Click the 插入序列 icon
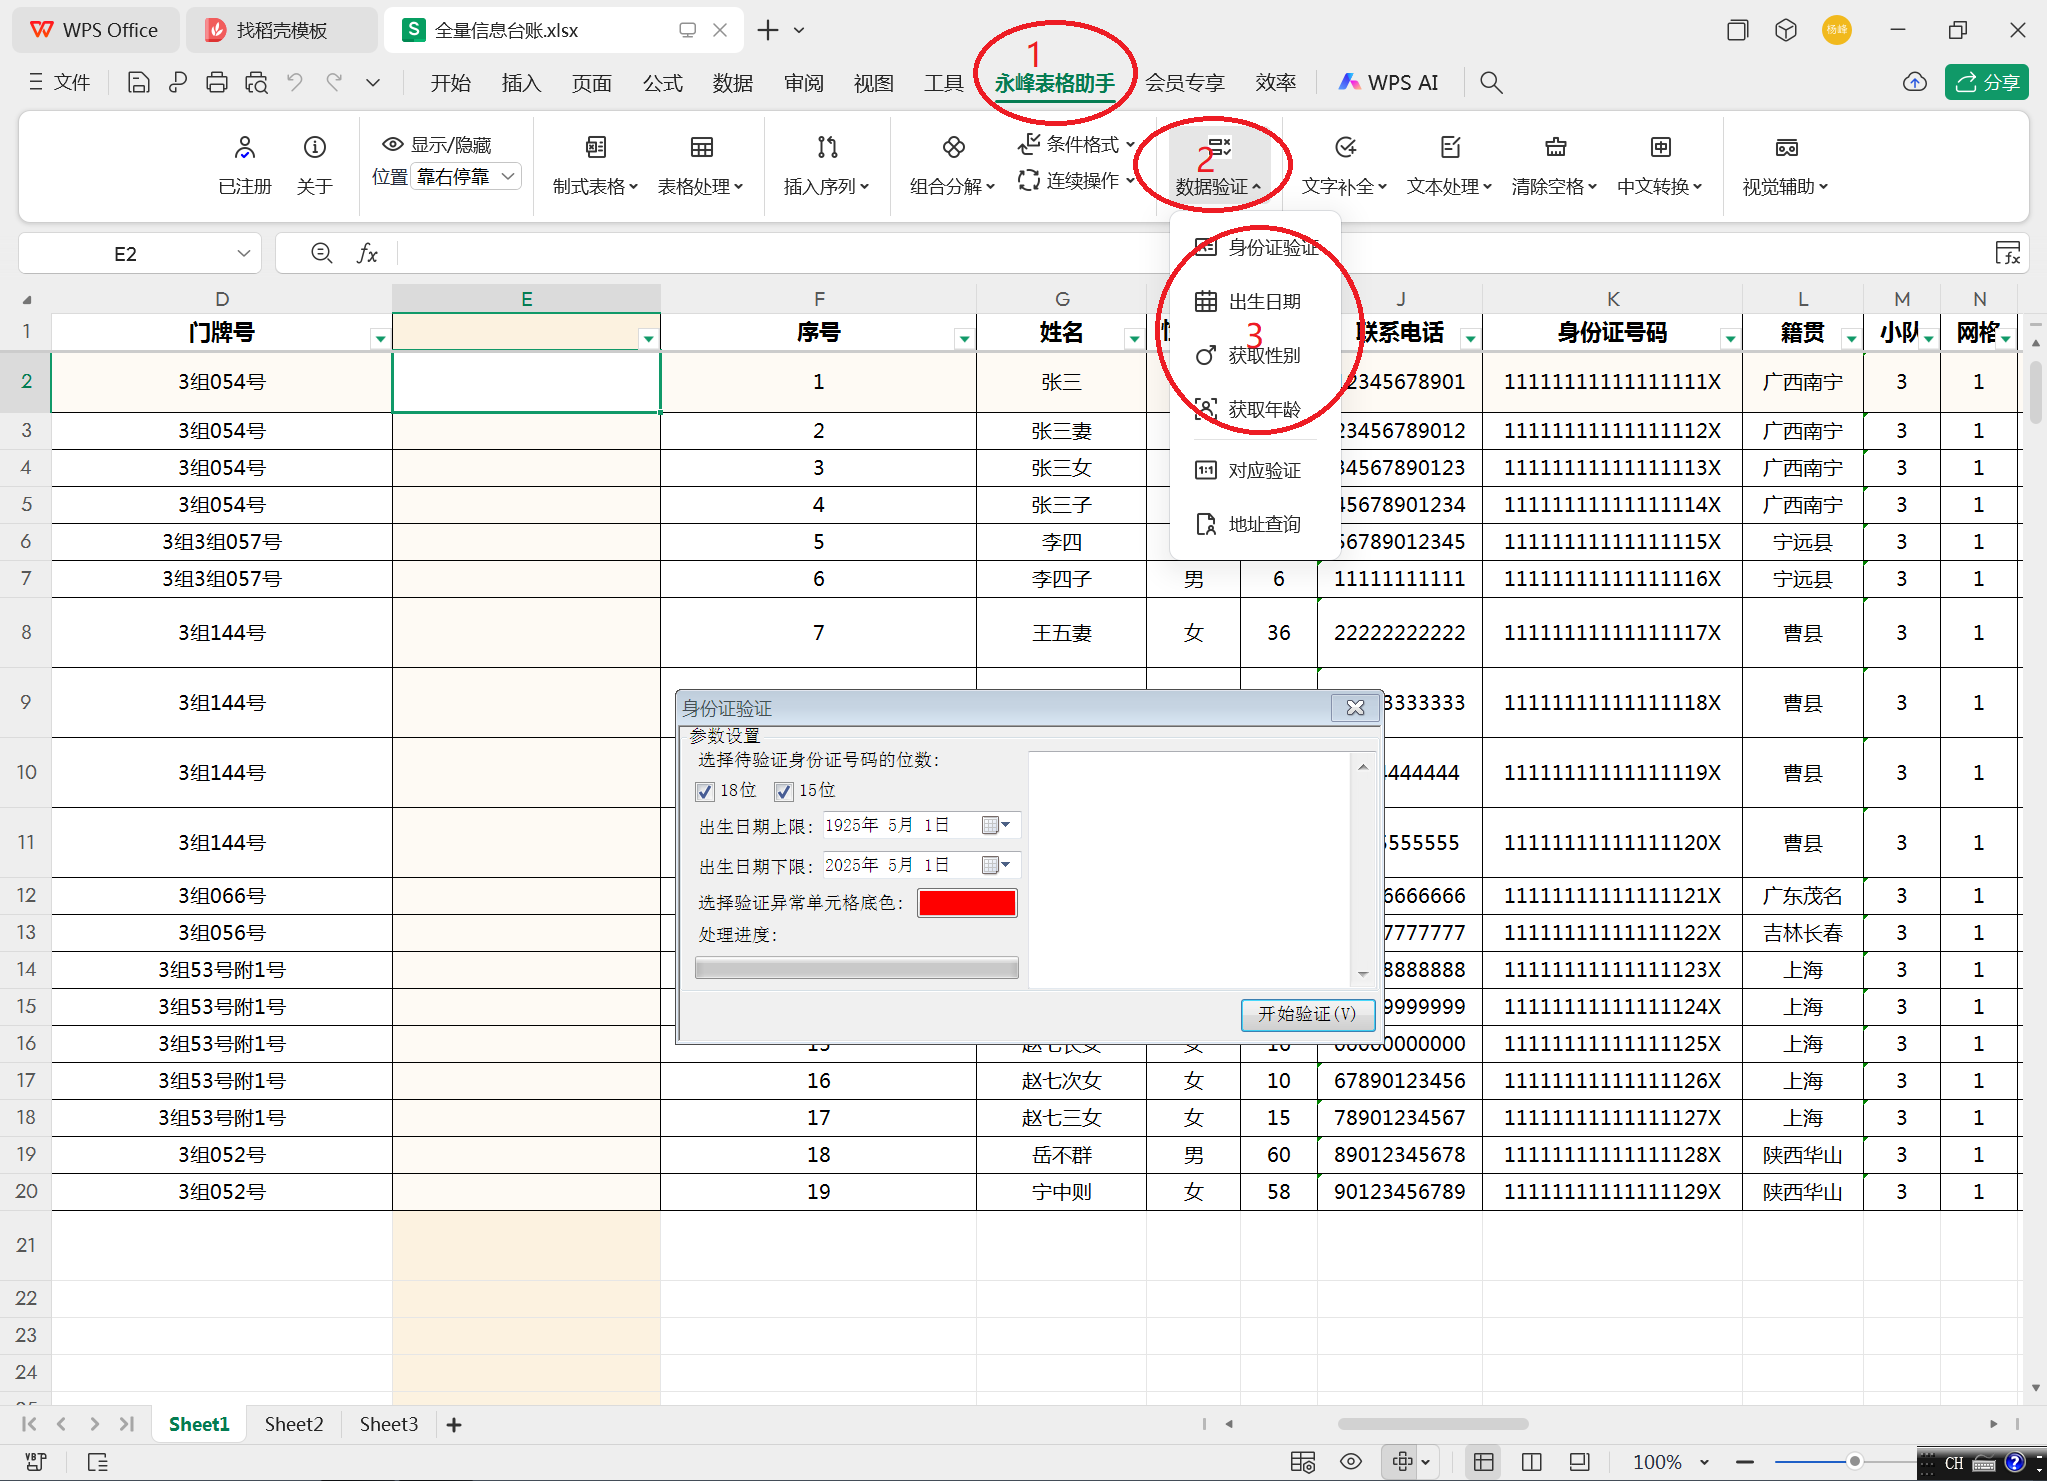 click(827, 148)
